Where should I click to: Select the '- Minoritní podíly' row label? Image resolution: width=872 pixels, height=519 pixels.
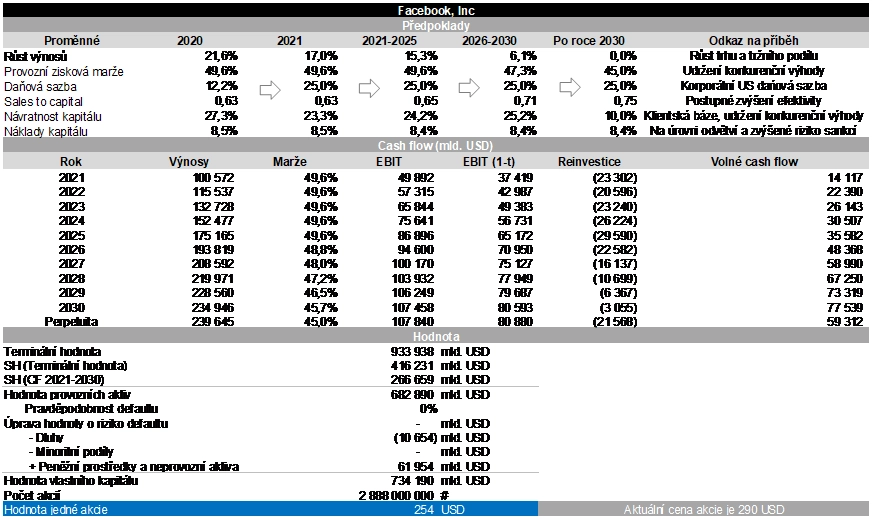pos(71,452)
